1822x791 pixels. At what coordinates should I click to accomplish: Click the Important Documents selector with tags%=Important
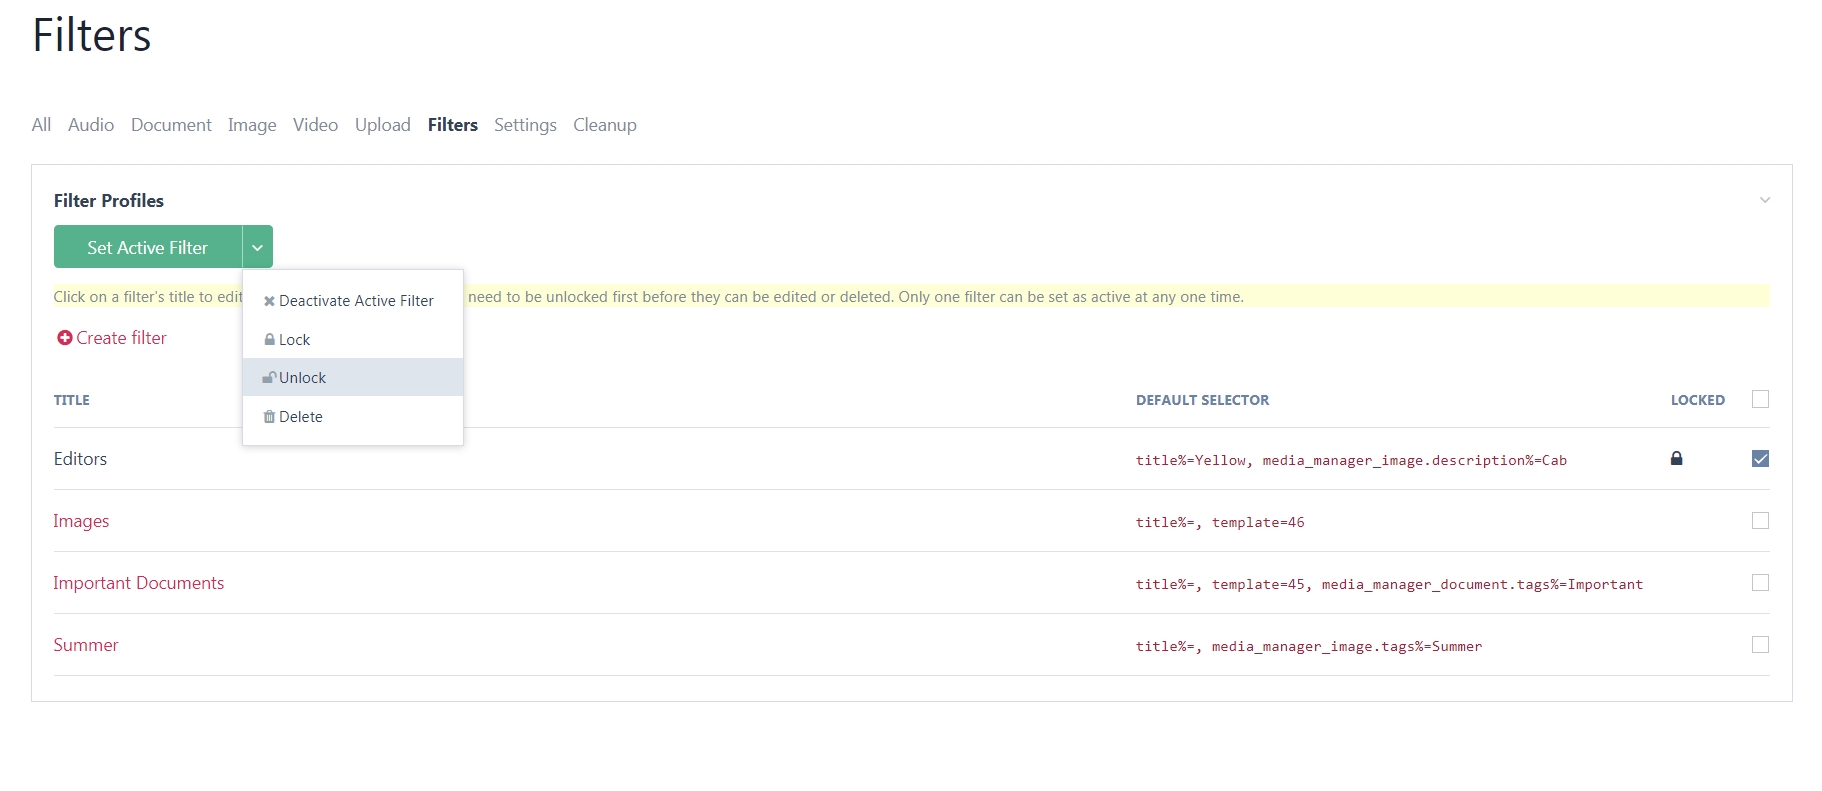[x=1389, y=584]
